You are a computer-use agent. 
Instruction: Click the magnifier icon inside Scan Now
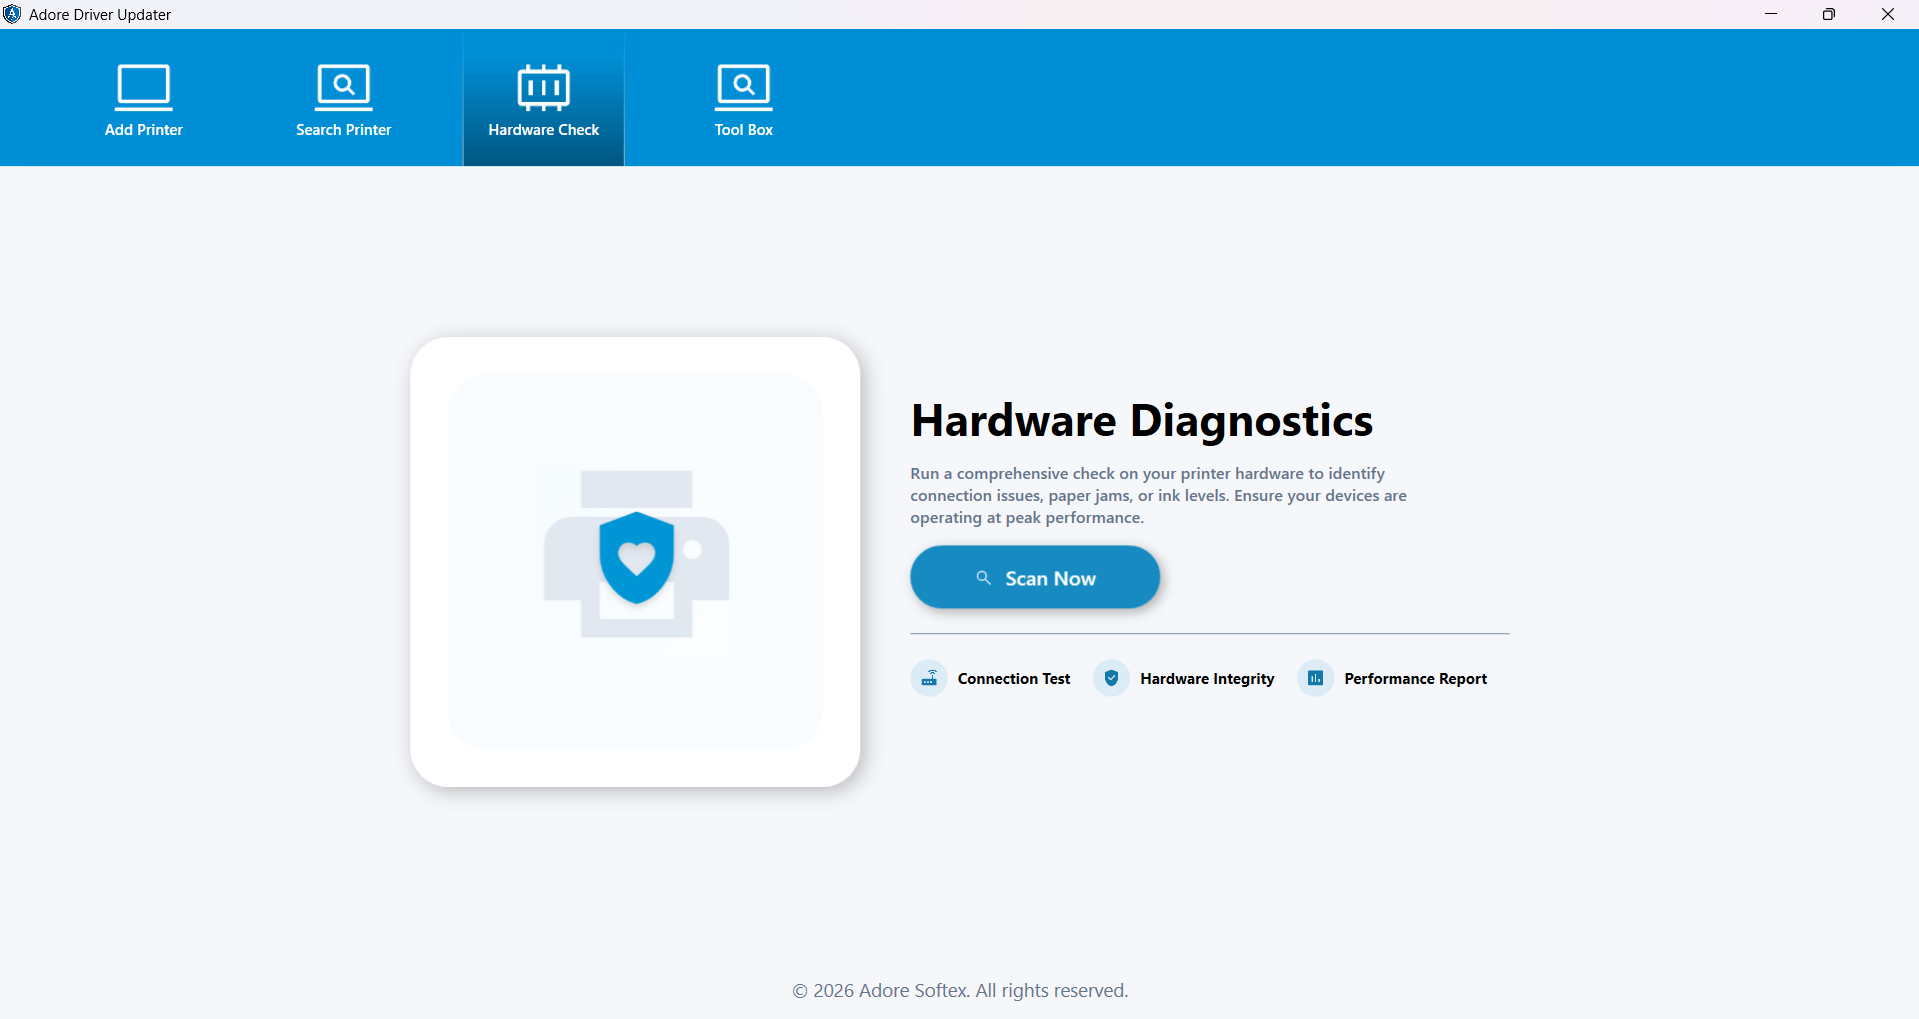tap(984, 578)
